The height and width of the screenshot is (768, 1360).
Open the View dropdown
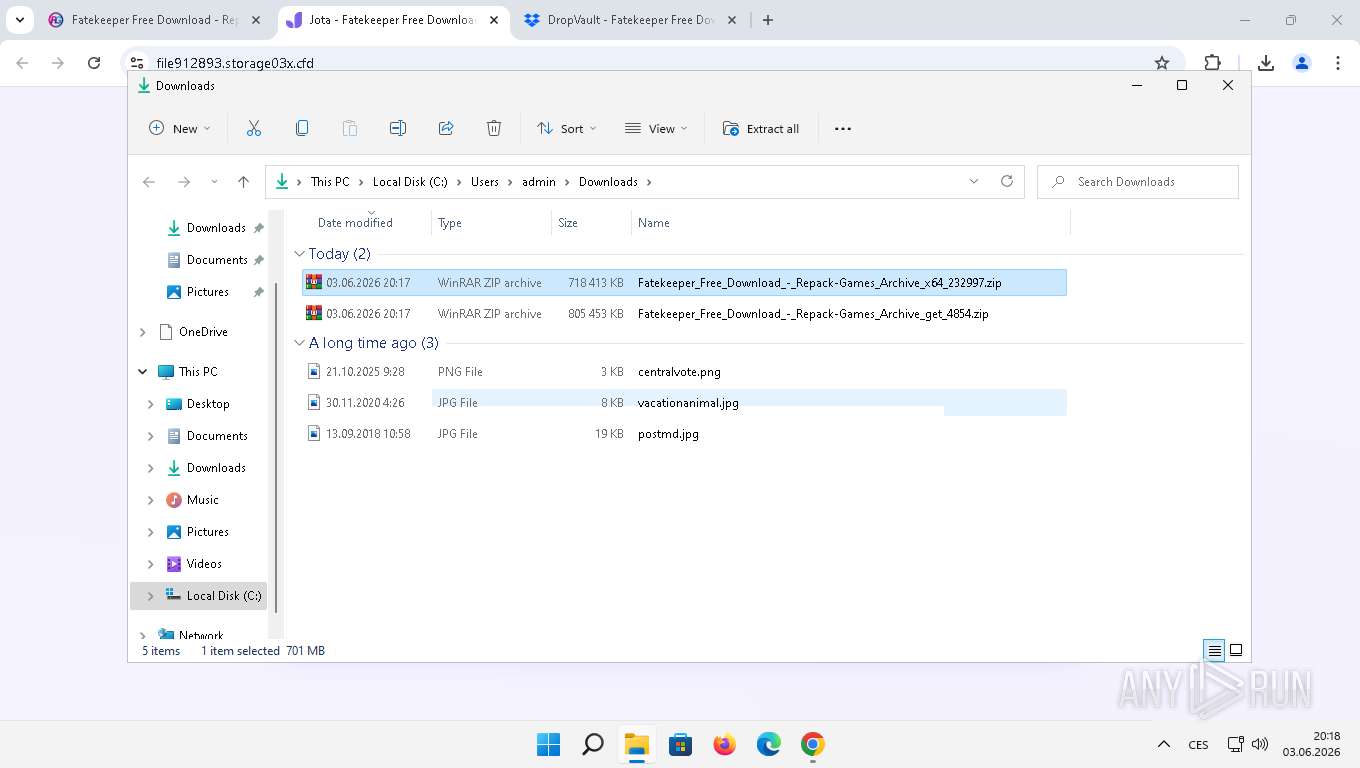pyautogui.click(x=656, y=128)
